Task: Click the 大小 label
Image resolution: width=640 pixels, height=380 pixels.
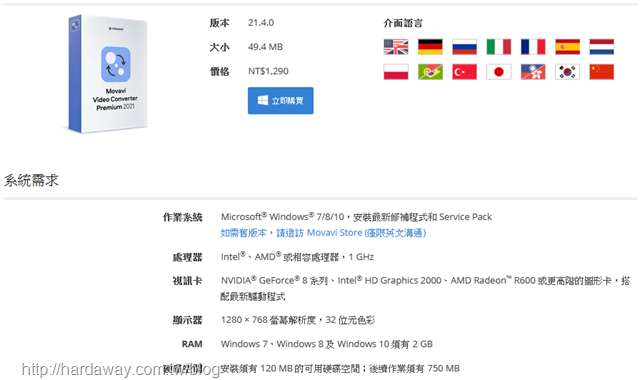Action: click(219, 47)
